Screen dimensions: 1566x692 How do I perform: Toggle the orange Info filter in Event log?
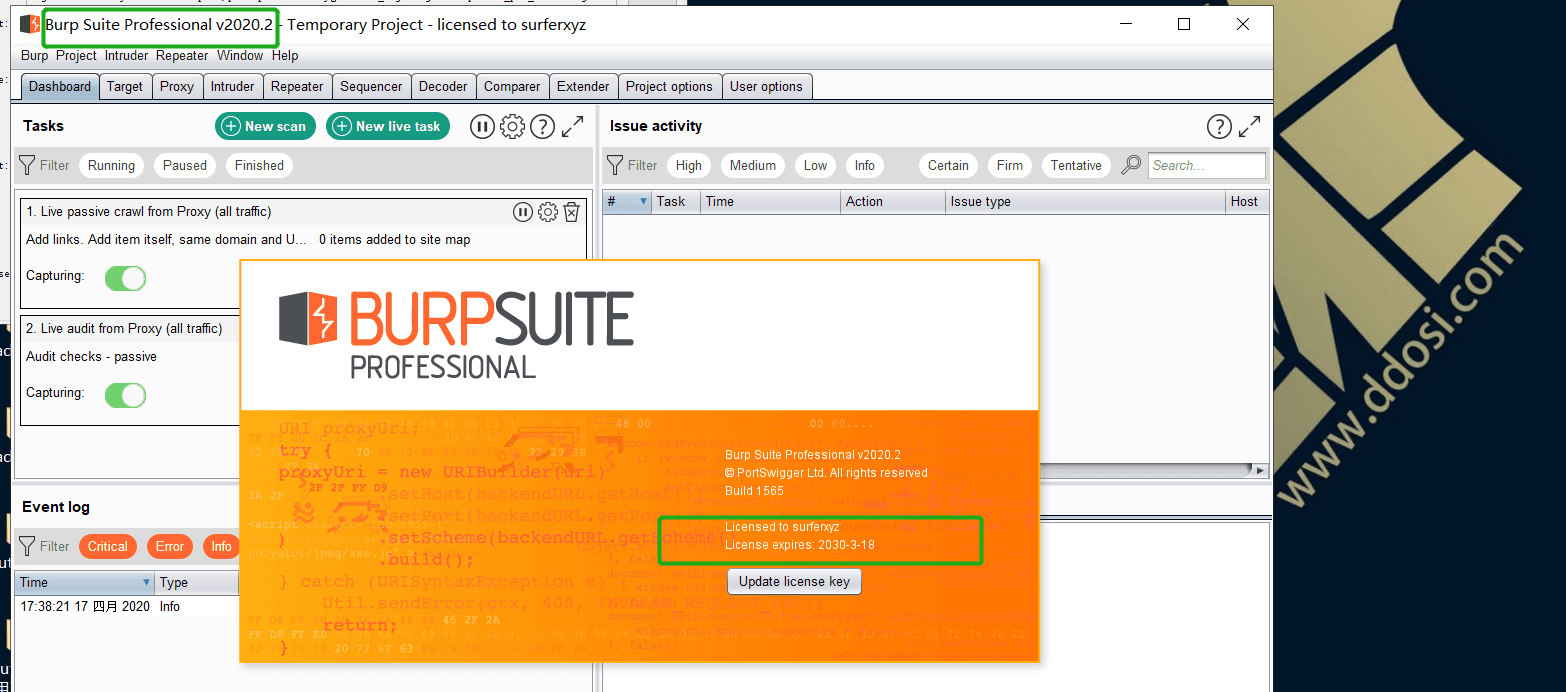click(222, 546)
